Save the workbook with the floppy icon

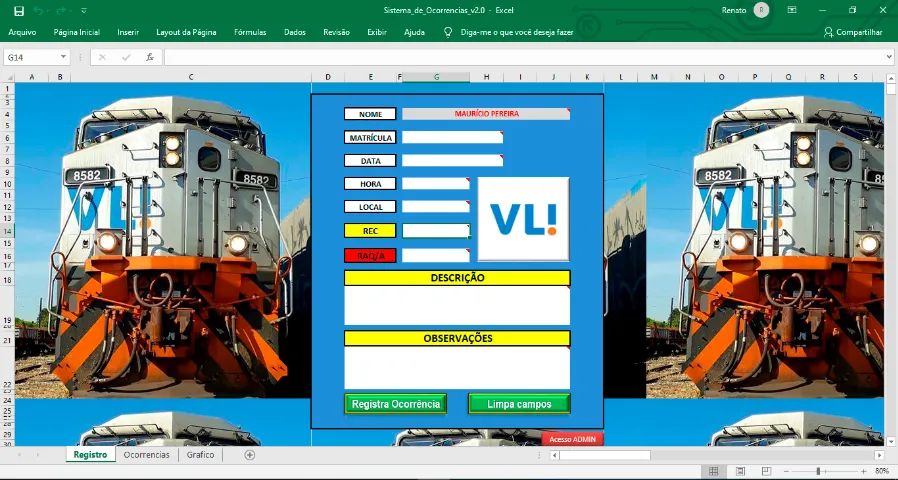click(19, 11)
